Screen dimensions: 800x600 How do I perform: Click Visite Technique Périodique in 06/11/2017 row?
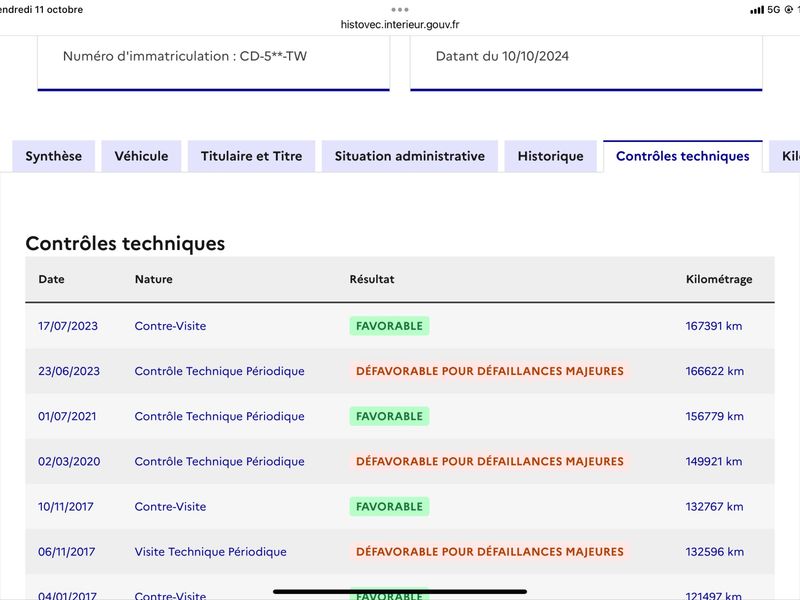point(211,552)
